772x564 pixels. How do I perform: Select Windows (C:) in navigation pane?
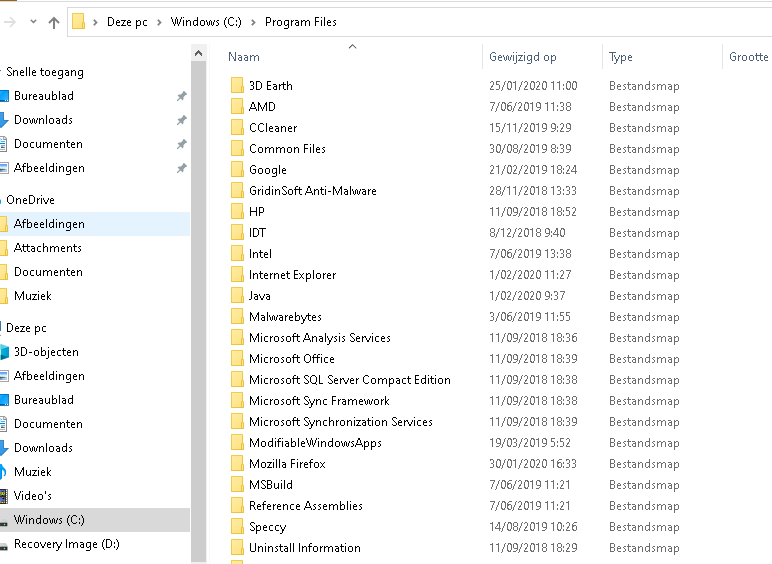48,520
